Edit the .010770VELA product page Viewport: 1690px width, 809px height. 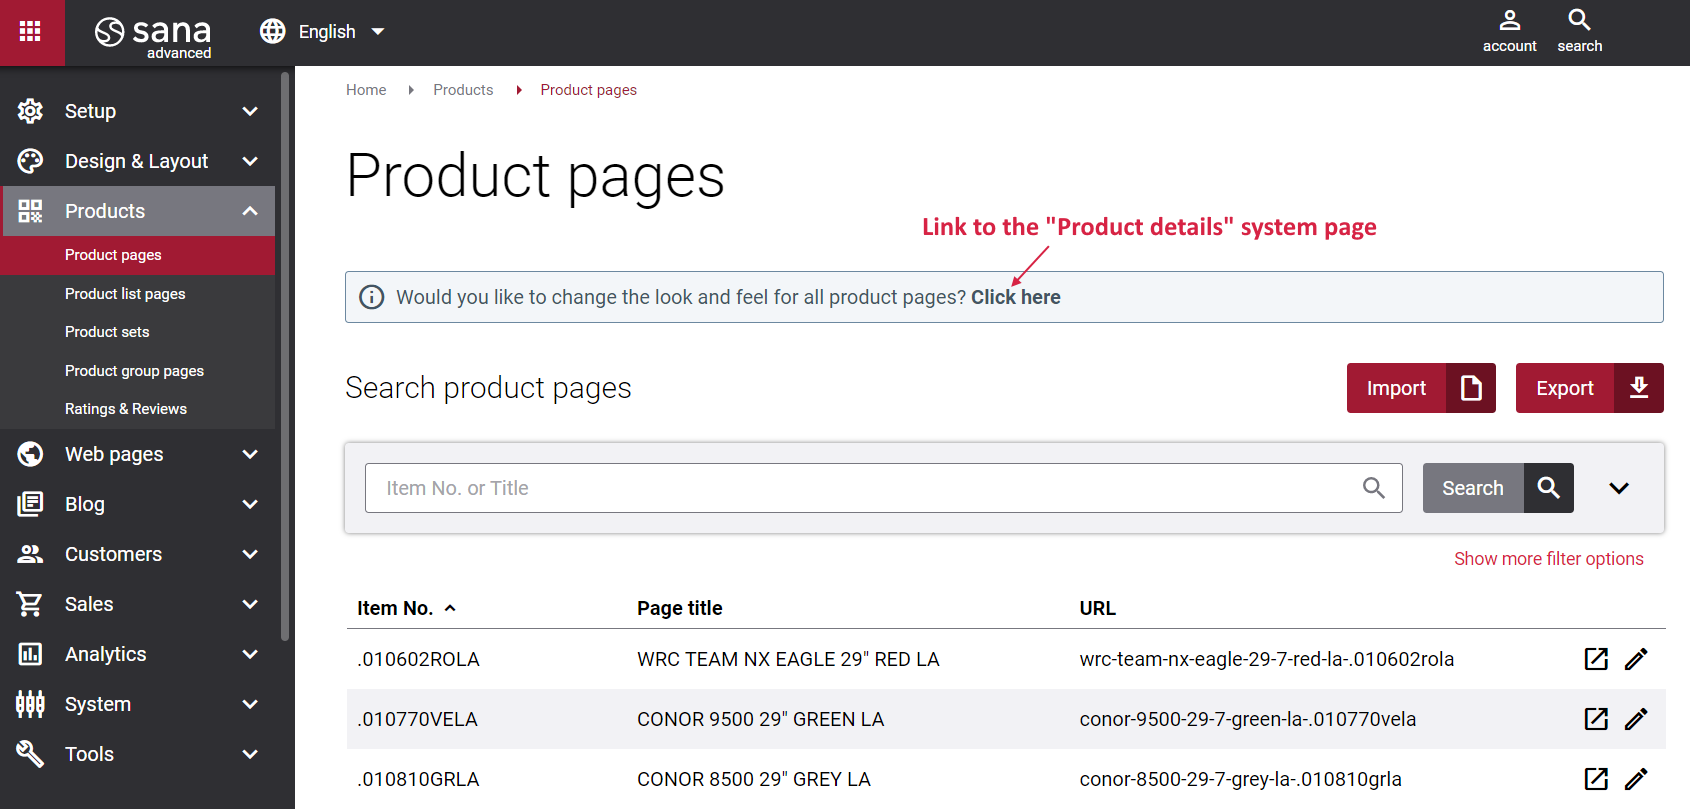pos(1636,719)
